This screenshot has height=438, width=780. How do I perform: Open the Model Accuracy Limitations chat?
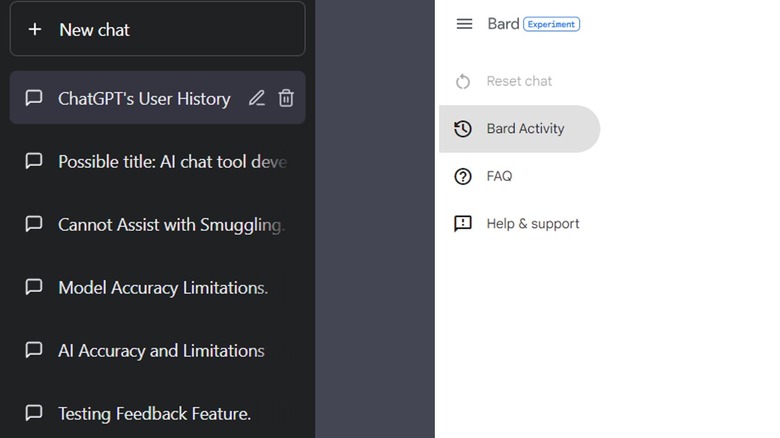click(x=163, y=288)
